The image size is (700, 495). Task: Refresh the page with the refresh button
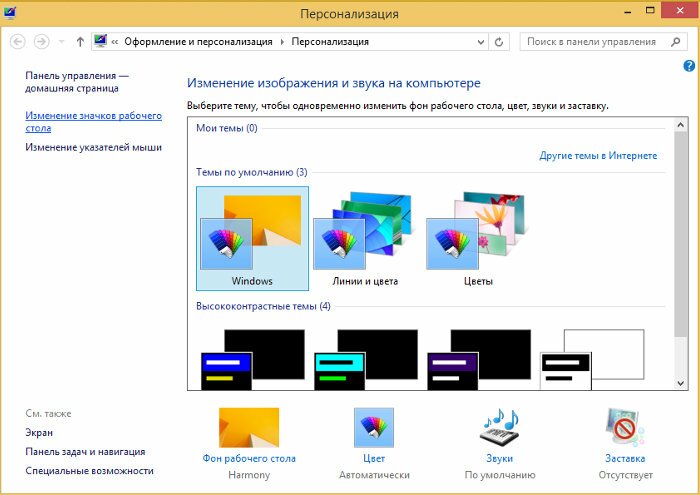click(499, 42)
